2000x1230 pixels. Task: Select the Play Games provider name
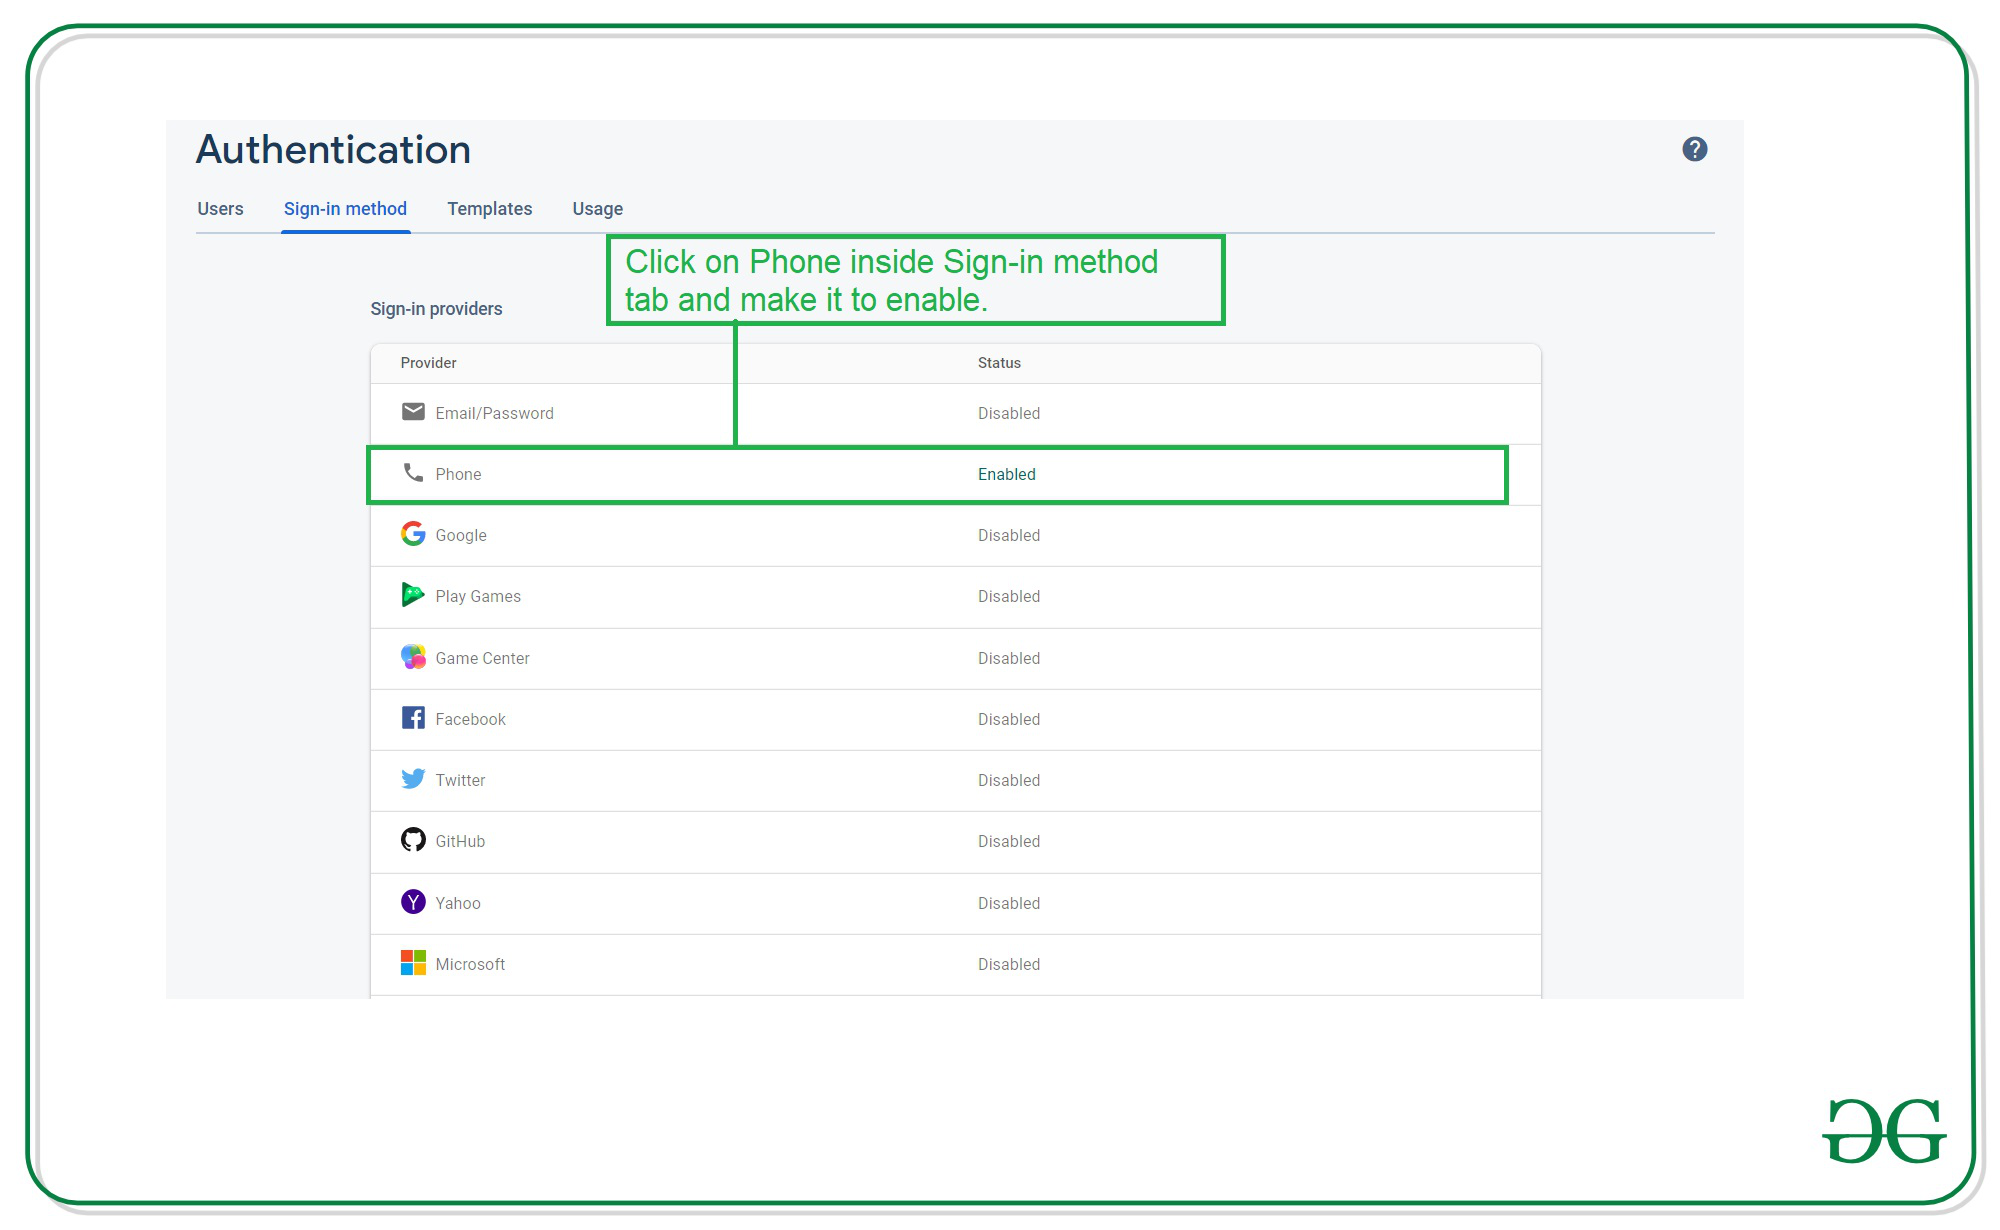point(478,596)
